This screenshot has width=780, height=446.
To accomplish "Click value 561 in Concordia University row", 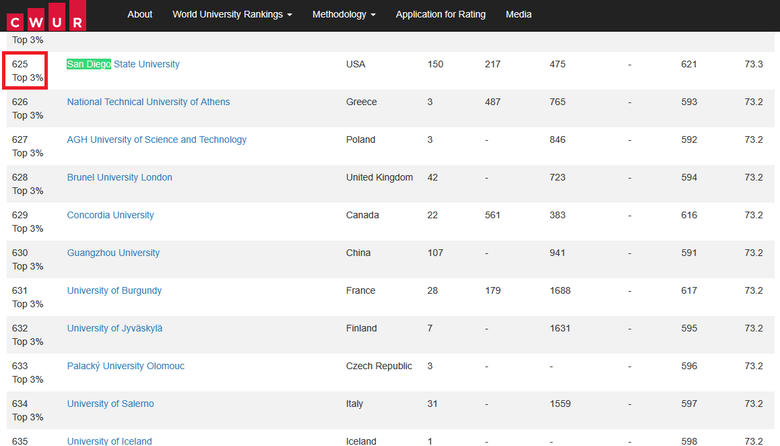I will click(x=492, y=215).
